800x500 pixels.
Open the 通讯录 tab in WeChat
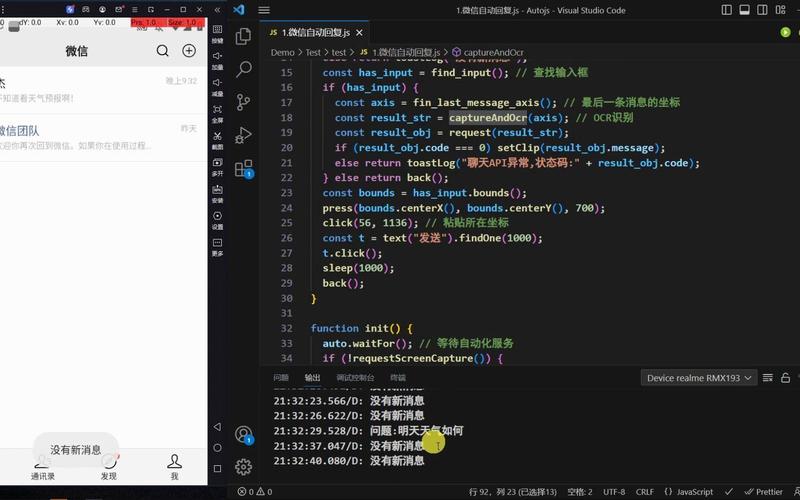tap(42, 467)
